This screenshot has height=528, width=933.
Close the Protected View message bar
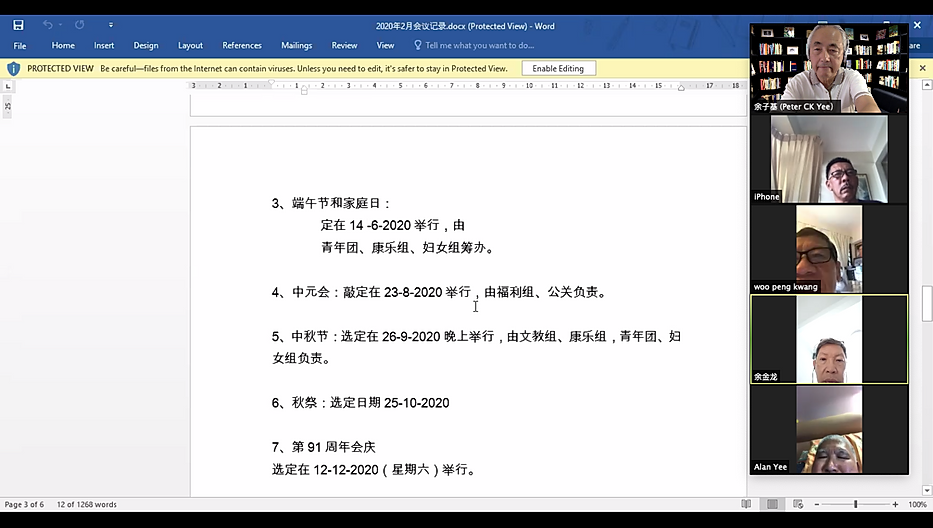pos(922,68)
